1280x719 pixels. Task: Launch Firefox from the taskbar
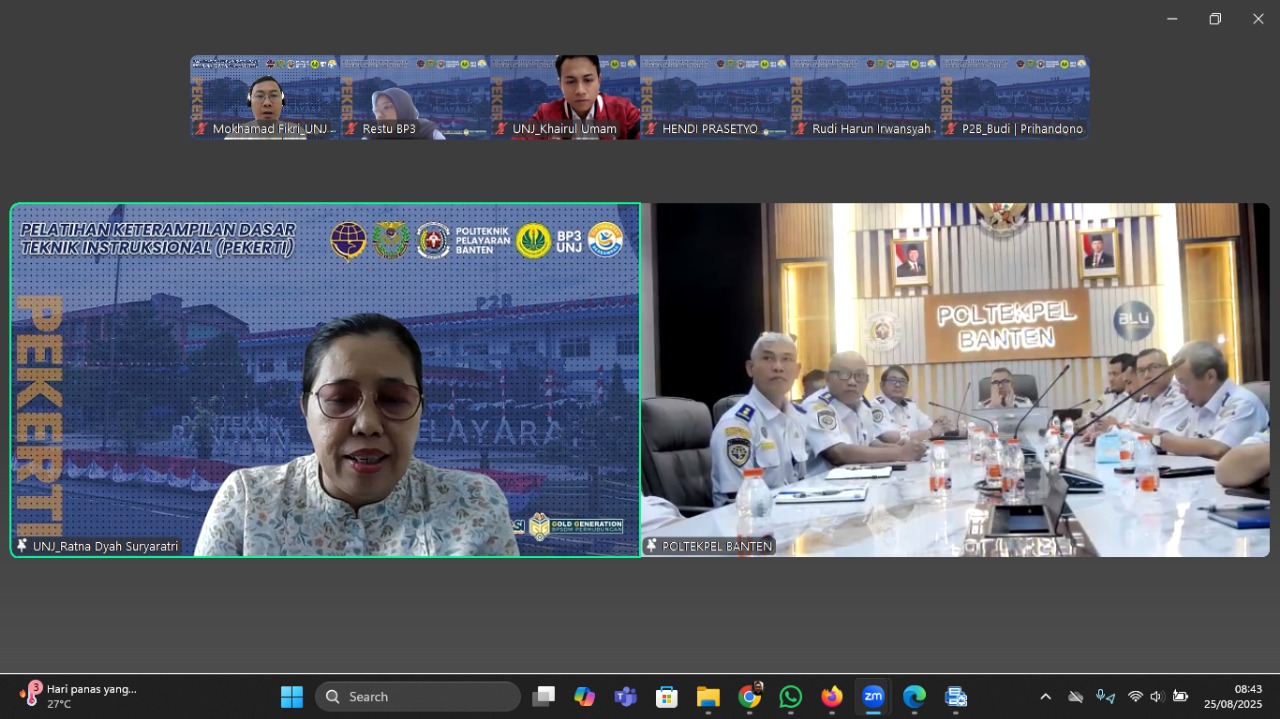(x=832, y=697)
